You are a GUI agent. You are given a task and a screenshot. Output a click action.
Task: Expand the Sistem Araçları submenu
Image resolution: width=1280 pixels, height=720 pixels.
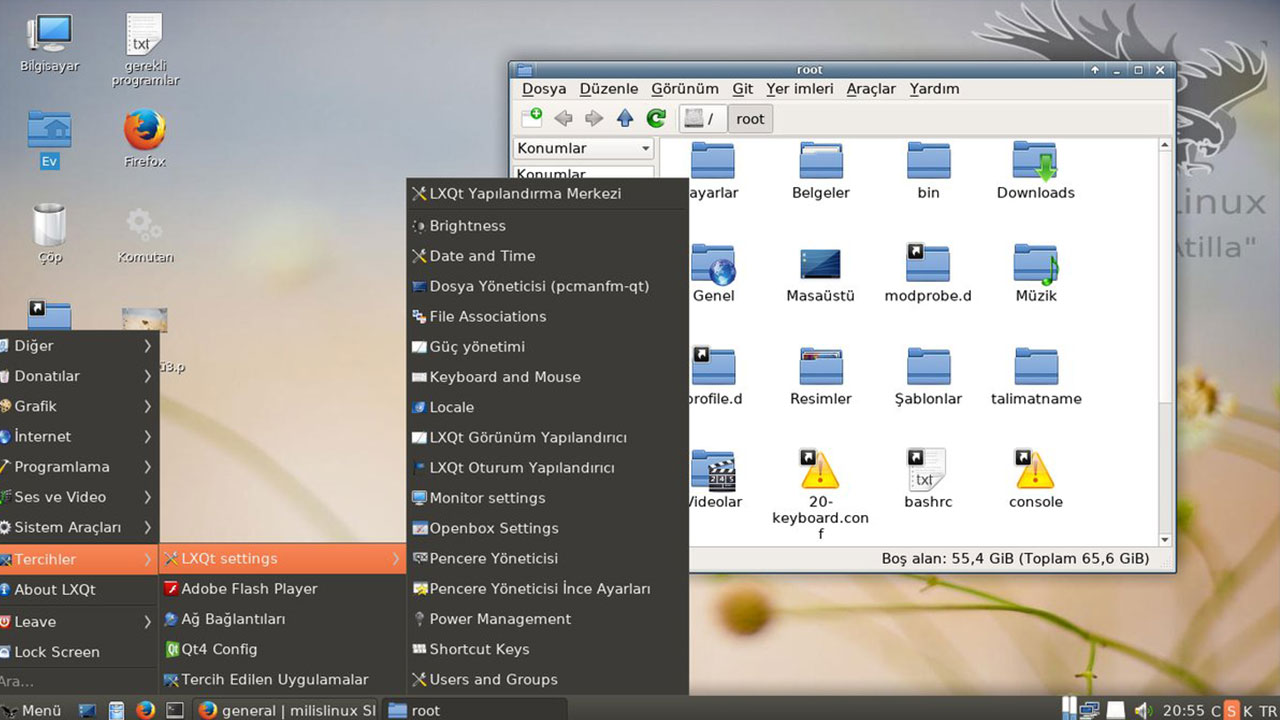click(78, 527)
